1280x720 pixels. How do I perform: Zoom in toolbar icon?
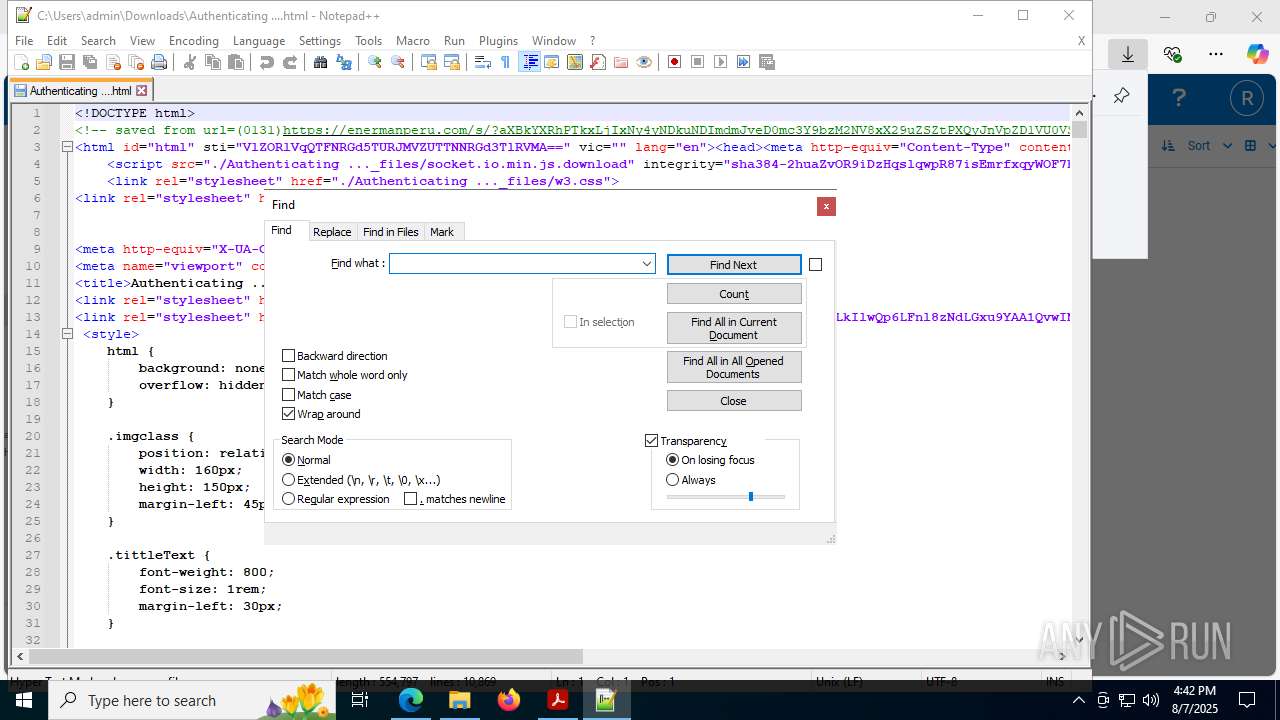coord(374,62)
